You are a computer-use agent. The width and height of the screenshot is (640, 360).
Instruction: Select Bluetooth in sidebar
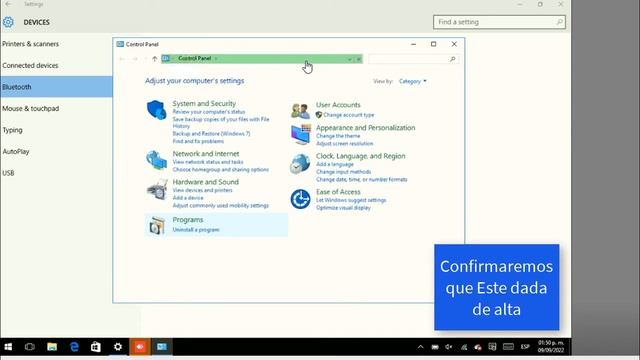click(x=56, y=87)
